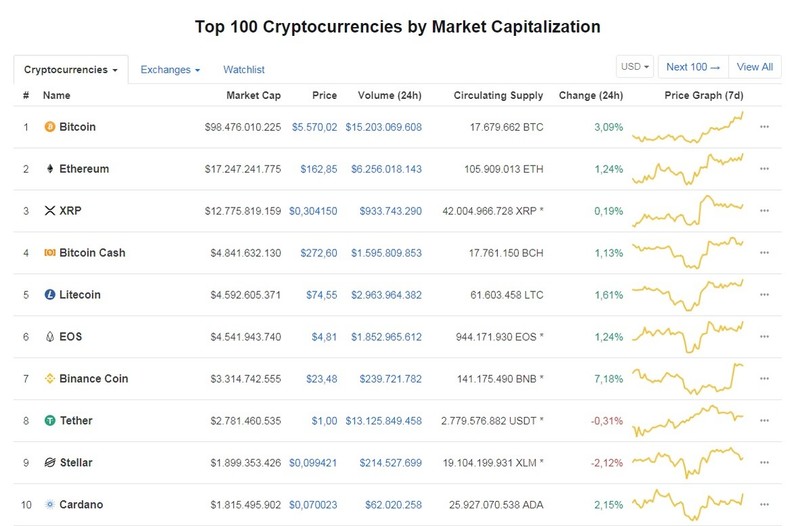
Task: Click the Ethereum logo icon
Action: pos(49,169)
